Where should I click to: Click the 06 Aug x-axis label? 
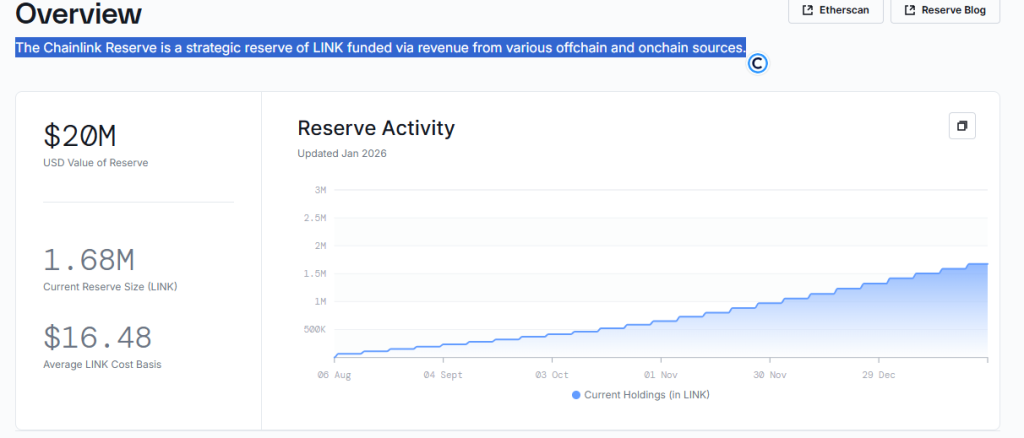(x=334, y=375)
